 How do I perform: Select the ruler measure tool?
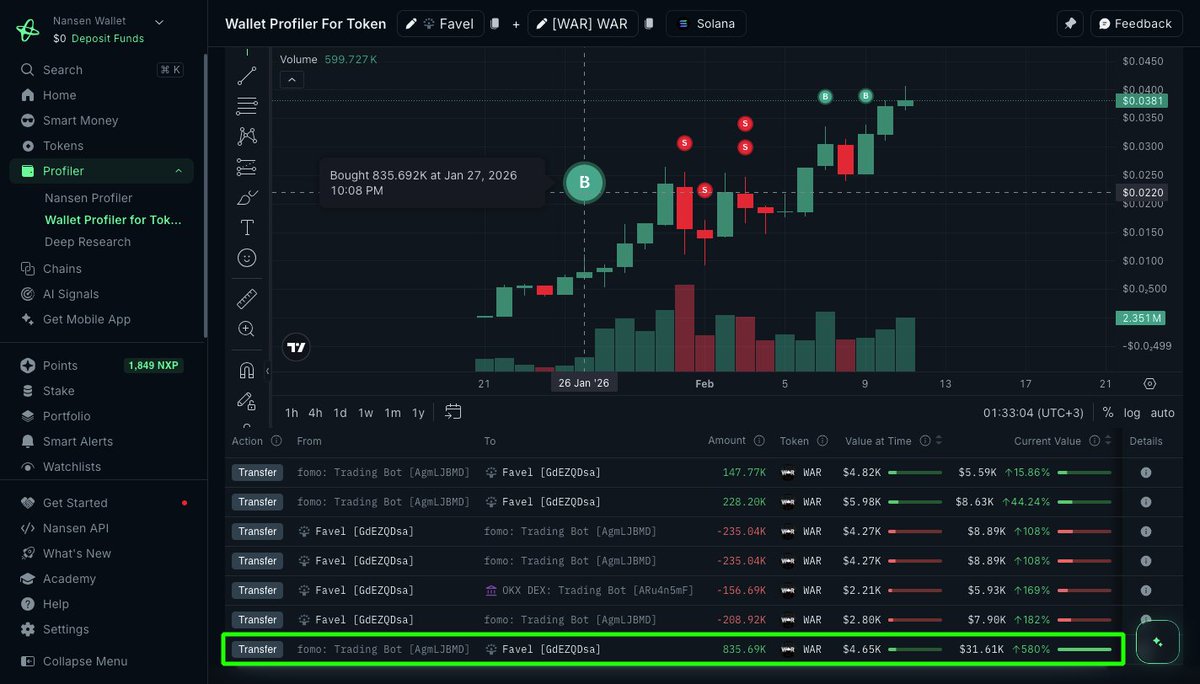247,298
